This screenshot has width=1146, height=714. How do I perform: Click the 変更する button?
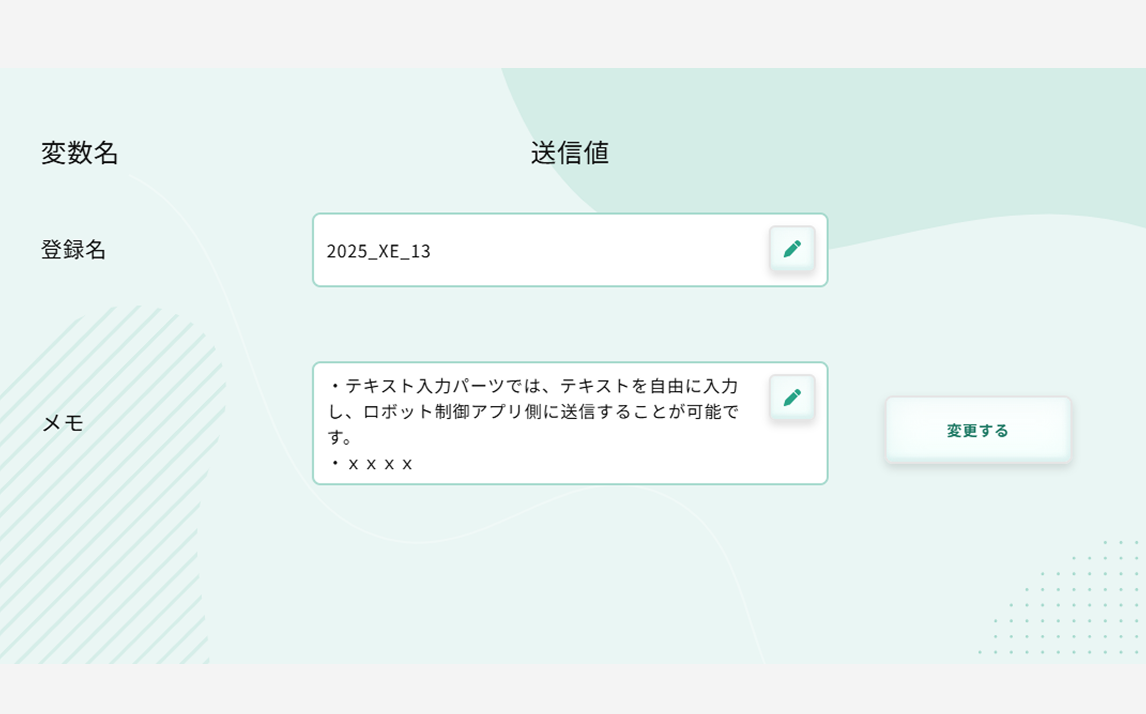pyautogui.click(x=978, y=430)
